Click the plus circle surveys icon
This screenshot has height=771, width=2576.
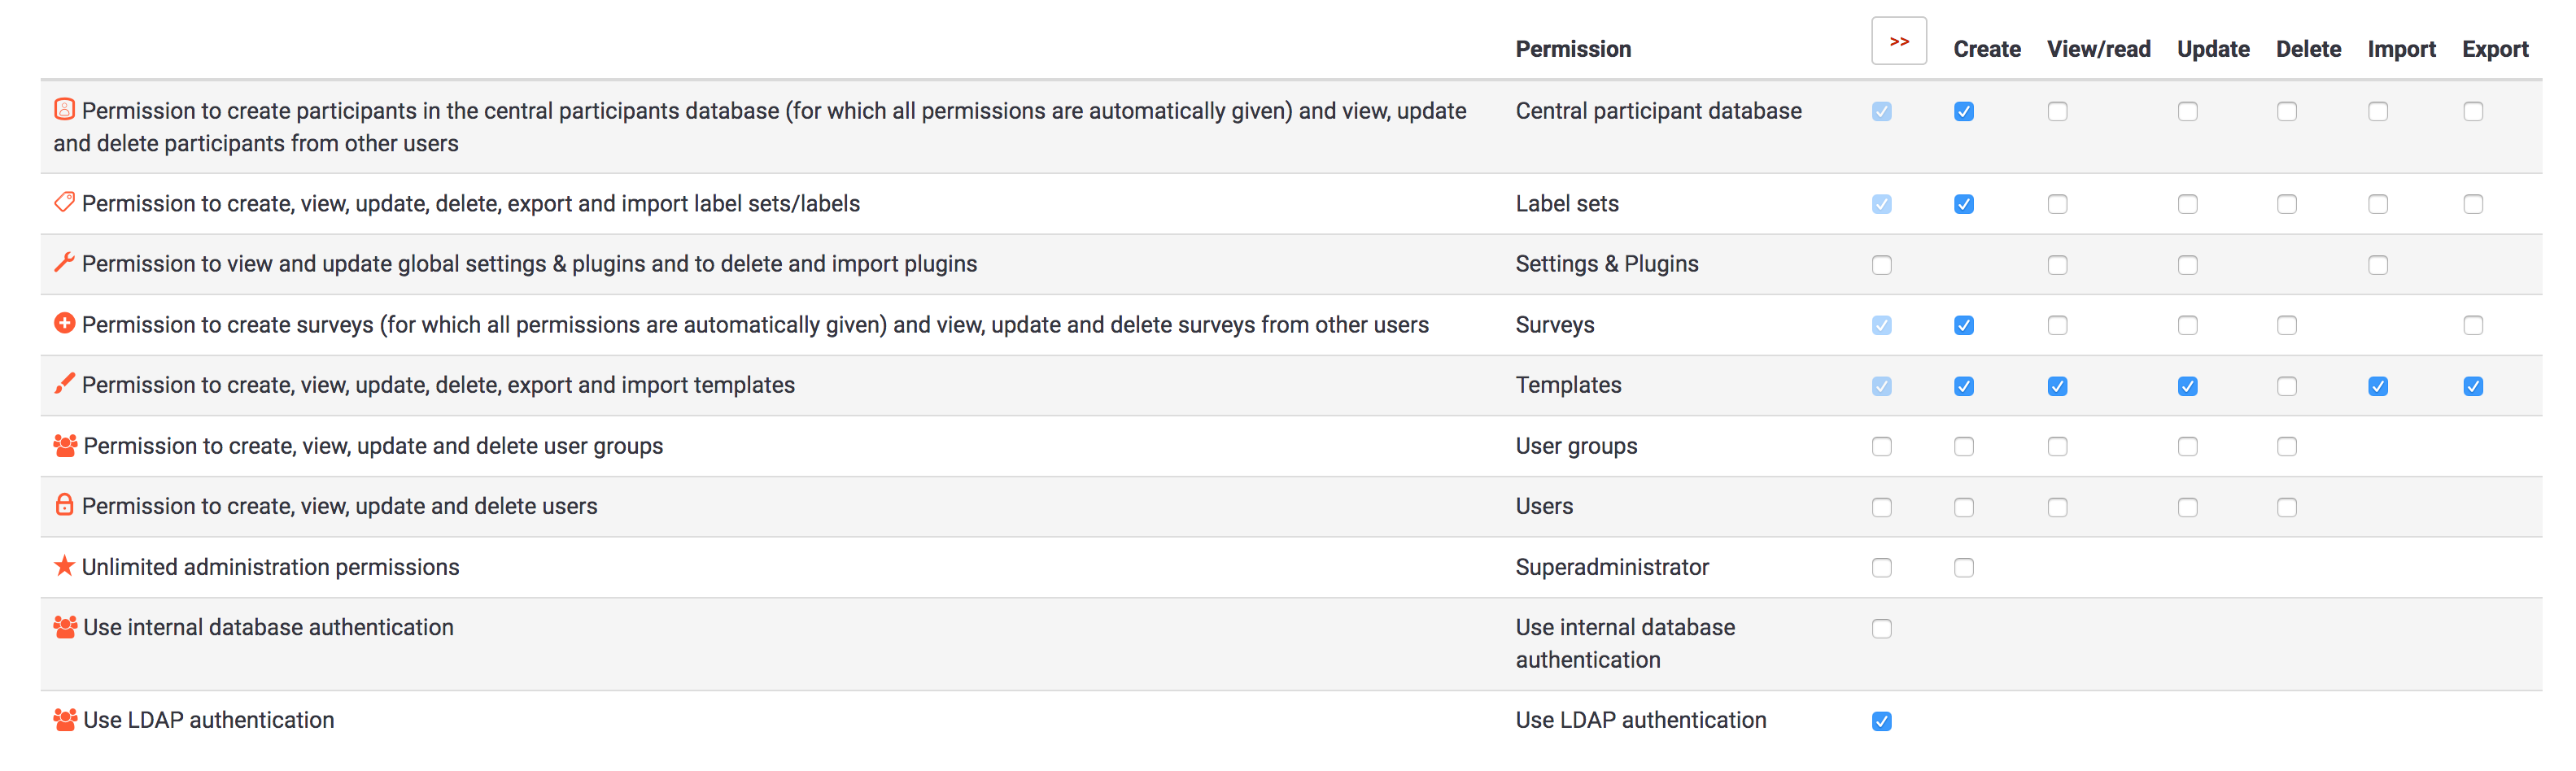click(x=64, y=324)
